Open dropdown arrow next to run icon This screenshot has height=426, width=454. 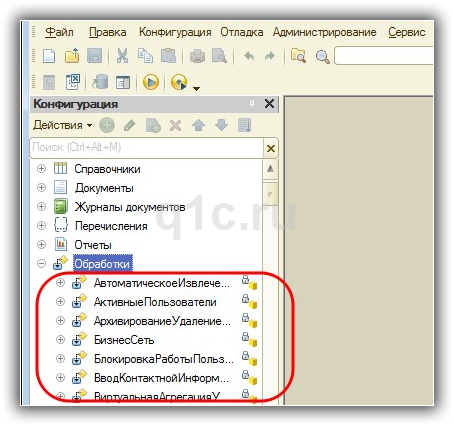(196, 88)
